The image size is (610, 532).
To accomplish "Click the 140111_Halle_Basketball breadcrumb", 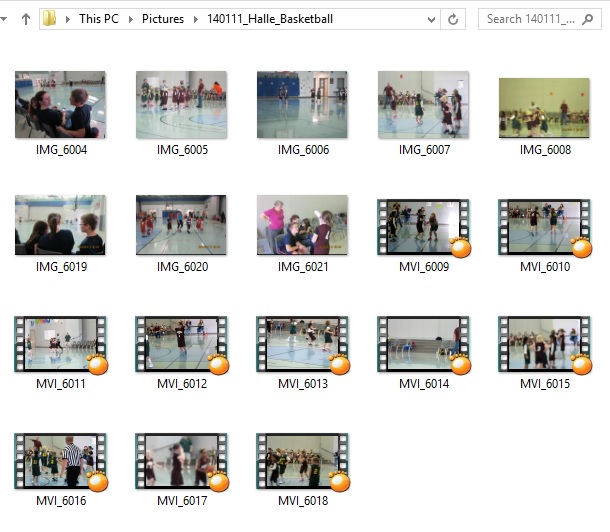I will [x=270, y=19].
